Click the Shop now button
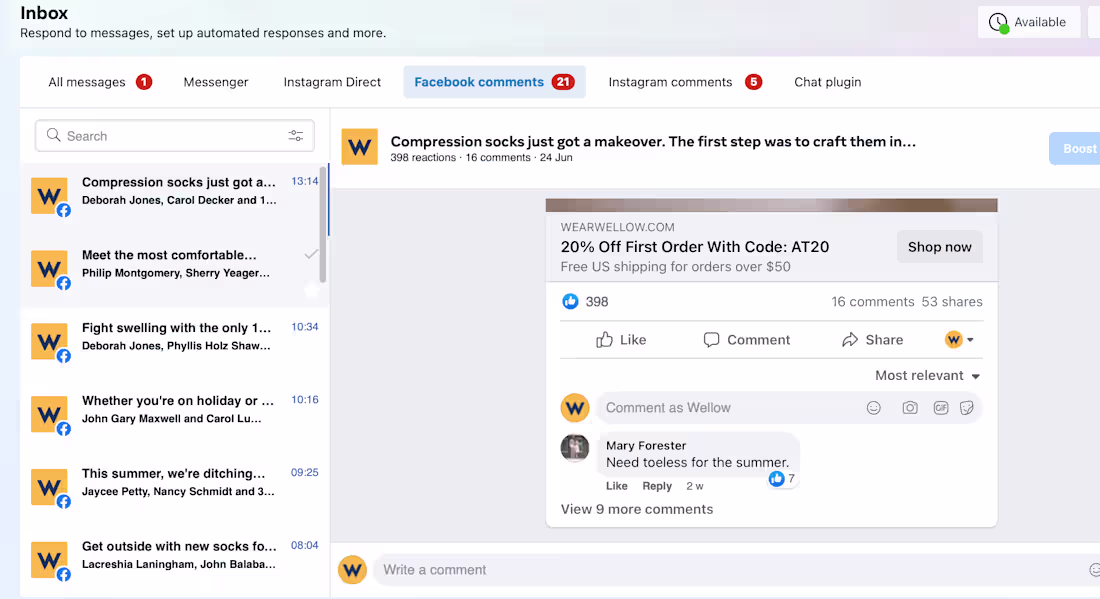Screen dimensions: 1100x599 pos(939,247)
